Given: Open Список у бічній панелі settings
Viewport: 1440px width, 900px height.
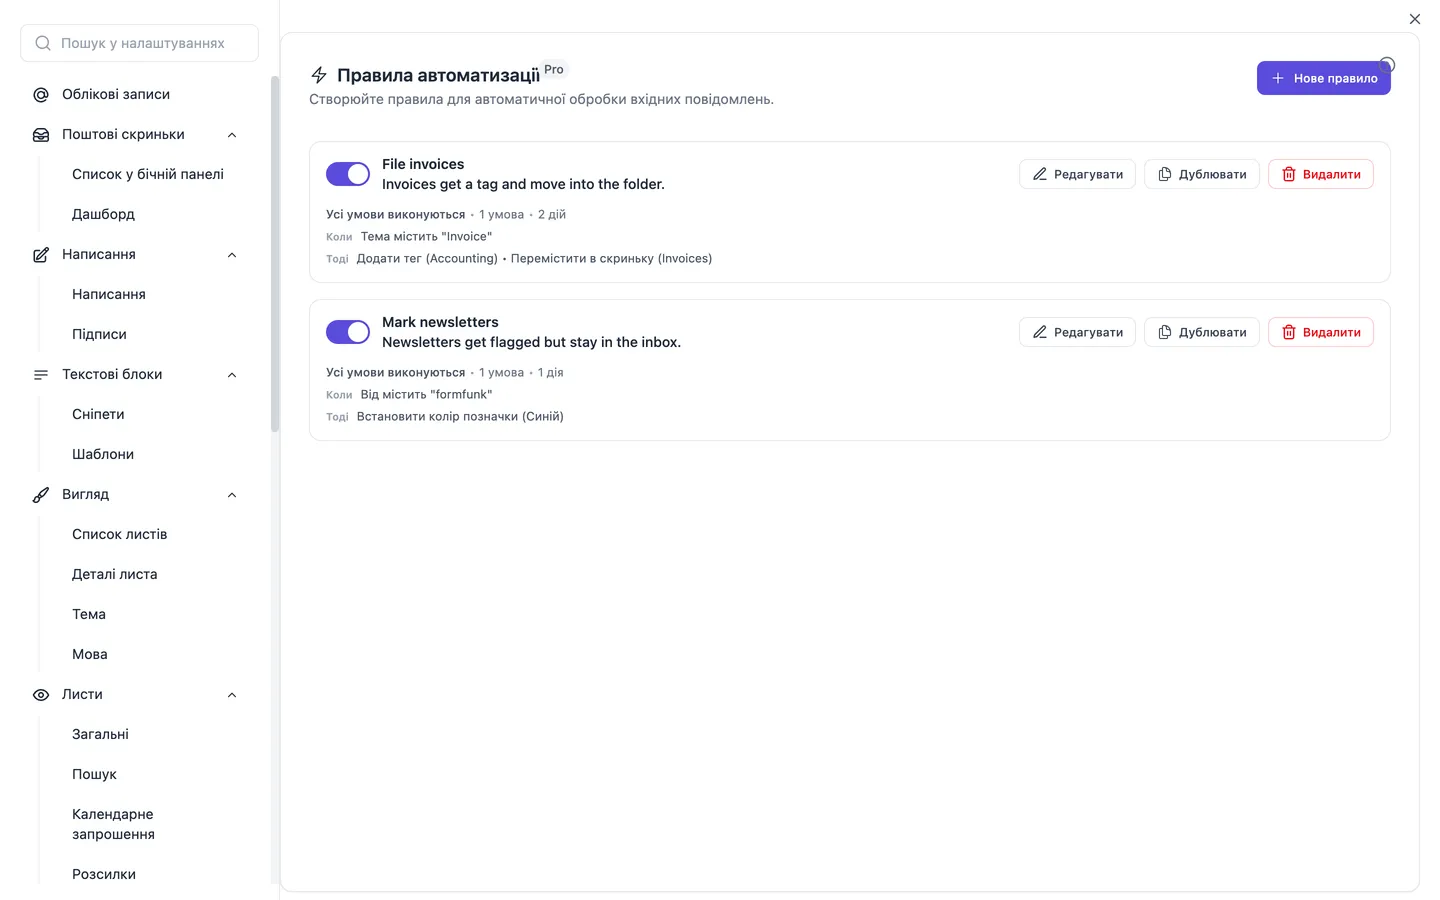Looking at the screenshot, I should [148, 174].
